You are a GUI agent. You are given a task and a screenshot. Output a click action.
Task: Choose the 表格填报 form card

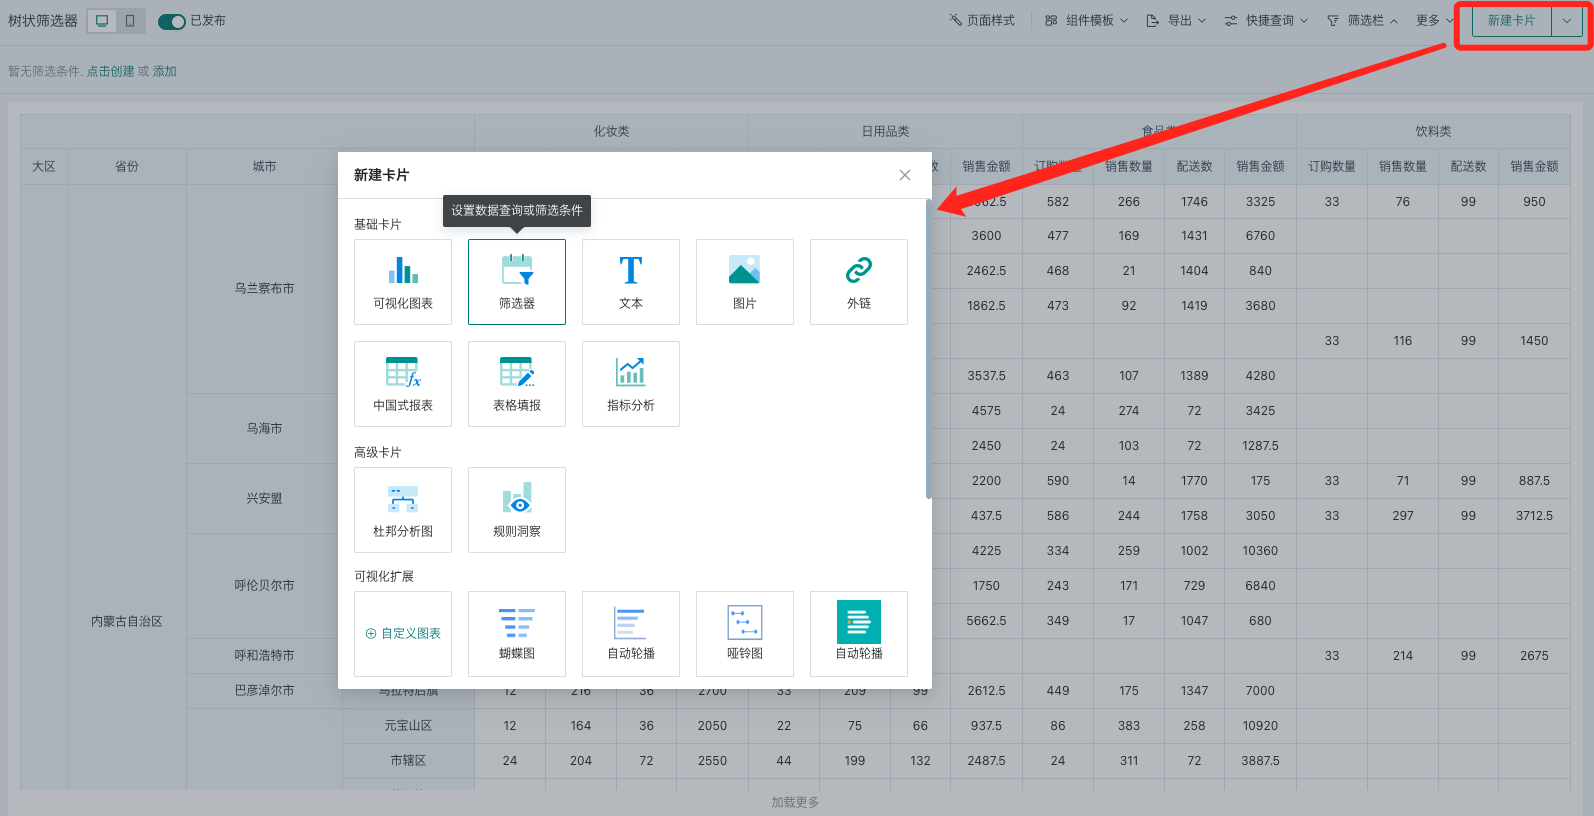point(517,384)
